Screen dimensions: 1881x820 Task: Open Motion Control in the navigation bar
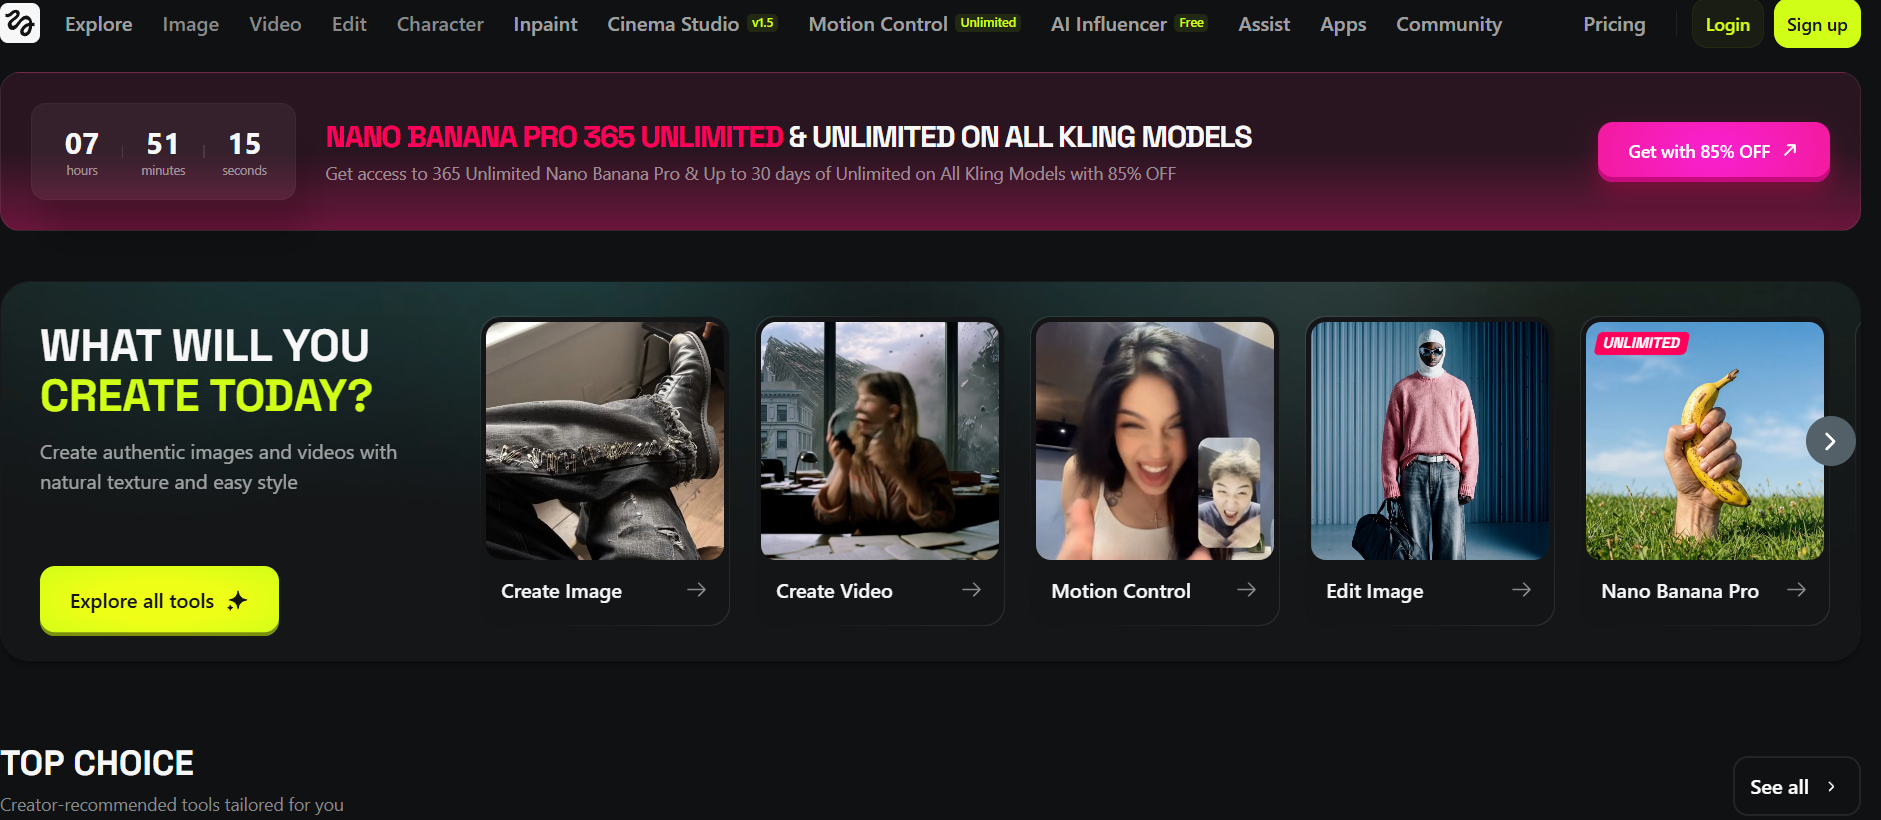914,24
